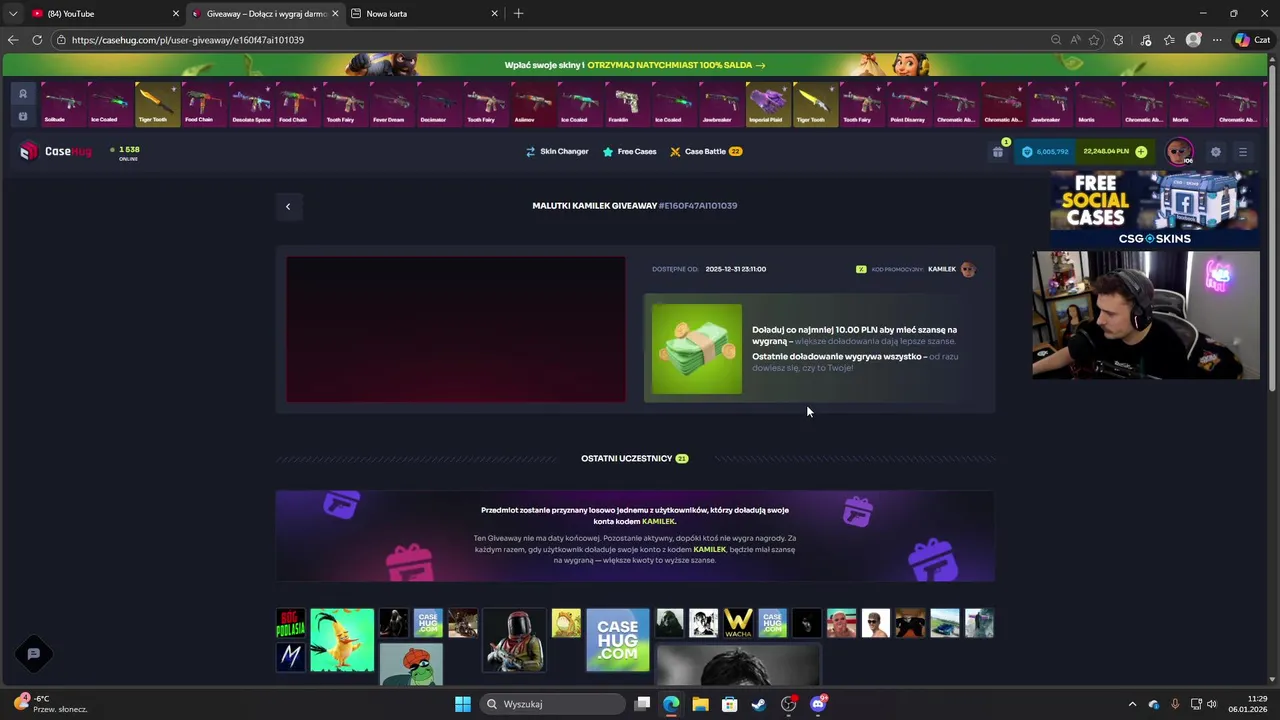The image size is (1280, 720).
Task: Click the Wyszukaj taskbar search box
Action: [x=554, y=704]
